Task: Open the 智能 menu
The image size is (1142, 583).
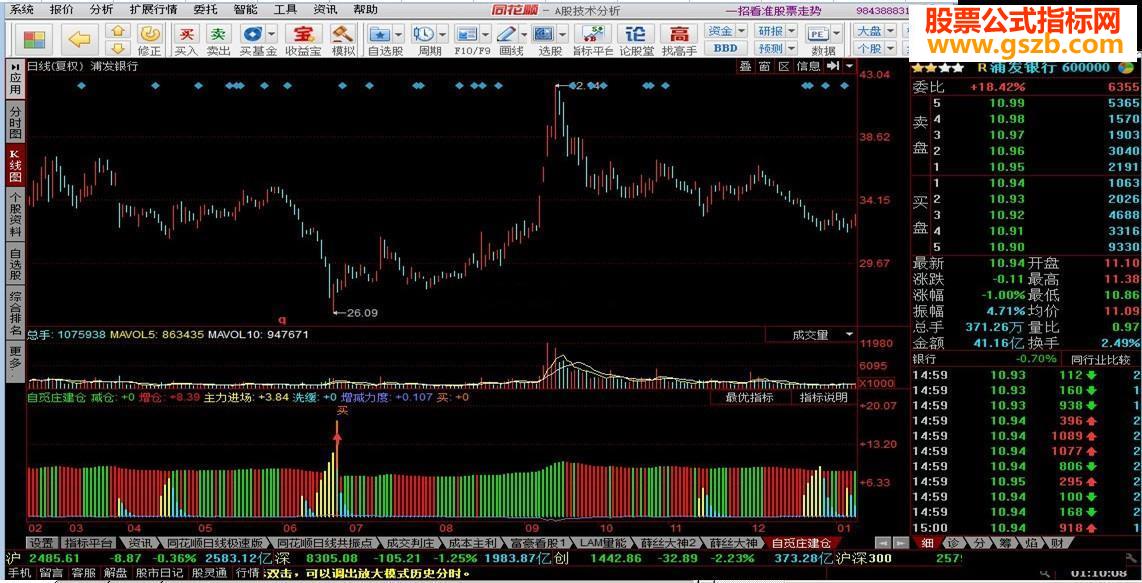Action: click(245, 9)
